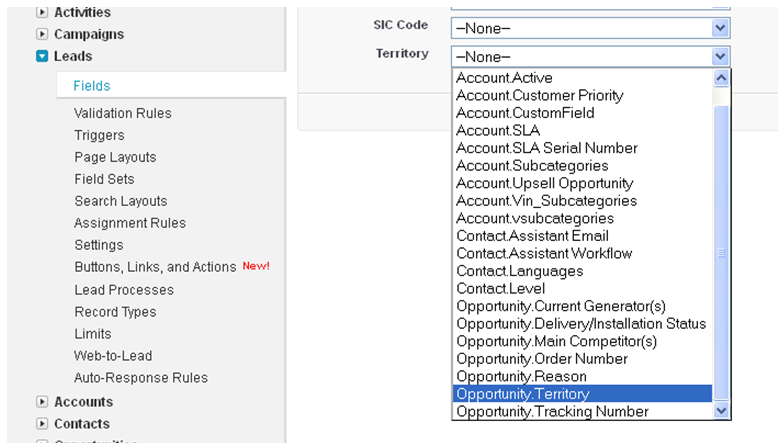782x443 pixels.
Task: Click the dropdown list scrollbar thumb
Action: coord(721,250)
